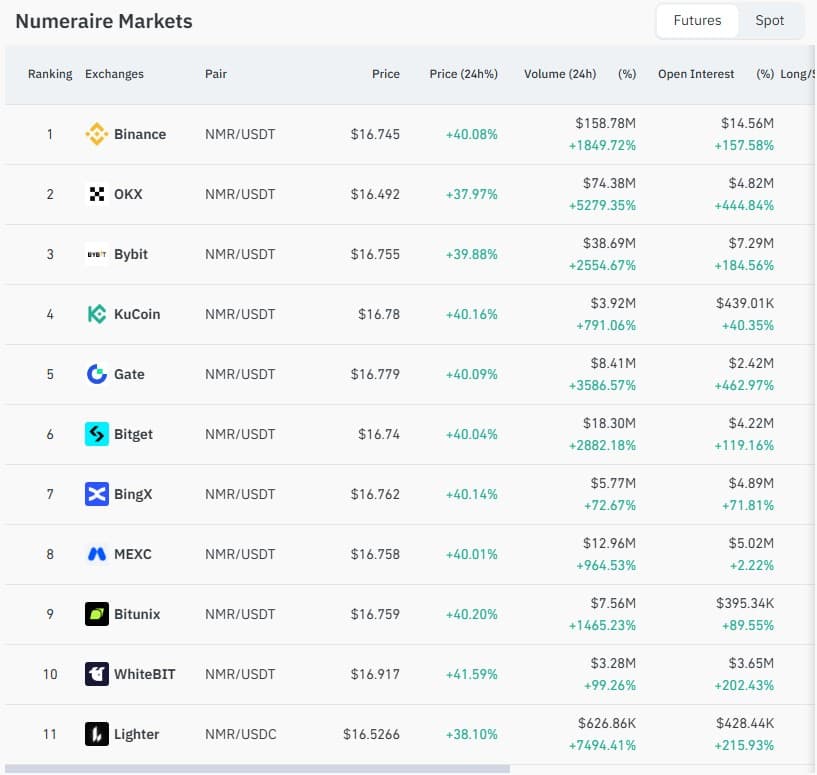Click BingX volume change +72.67%
Viewport: 817px width, 775px height.
[x=610, y=506]
